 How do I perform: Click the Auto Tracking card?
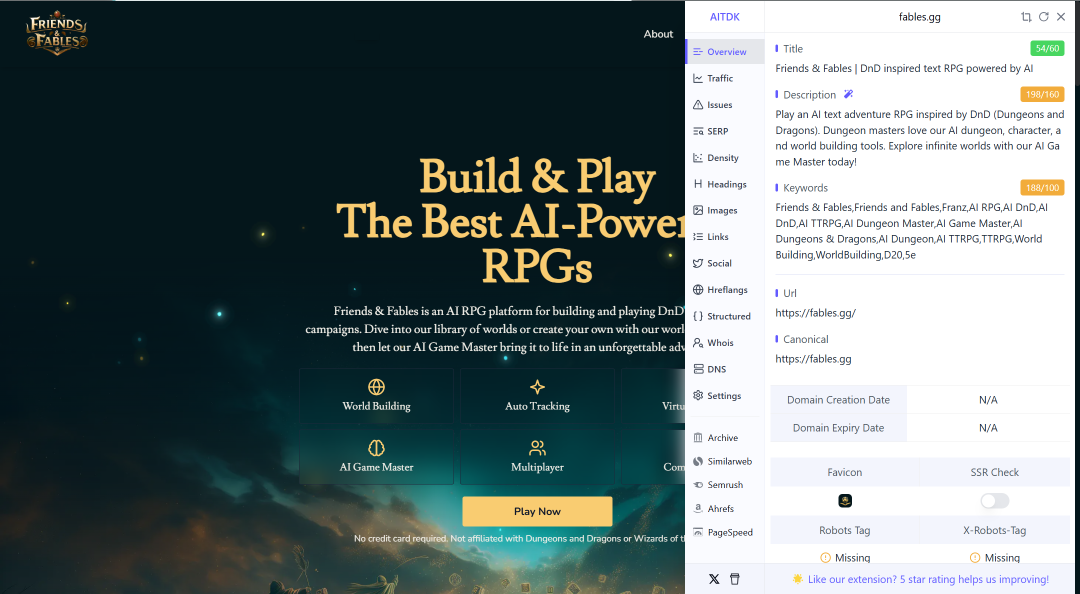537,396
